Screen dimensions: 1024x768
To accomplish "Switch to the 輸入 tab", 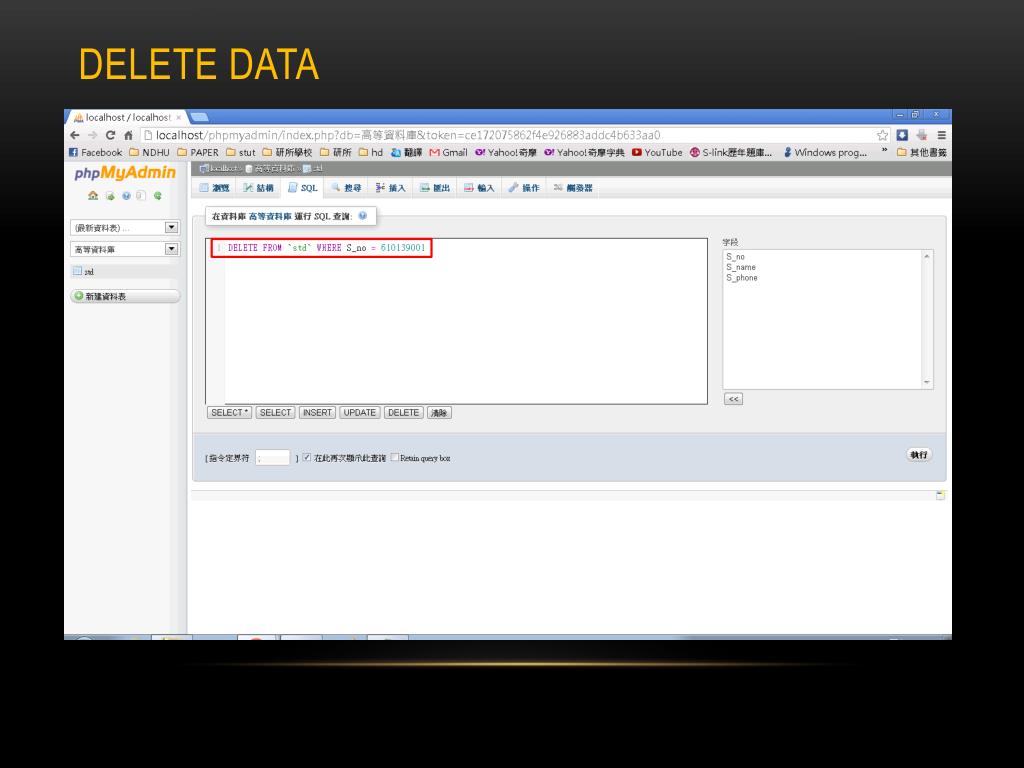I will [479, 188].
